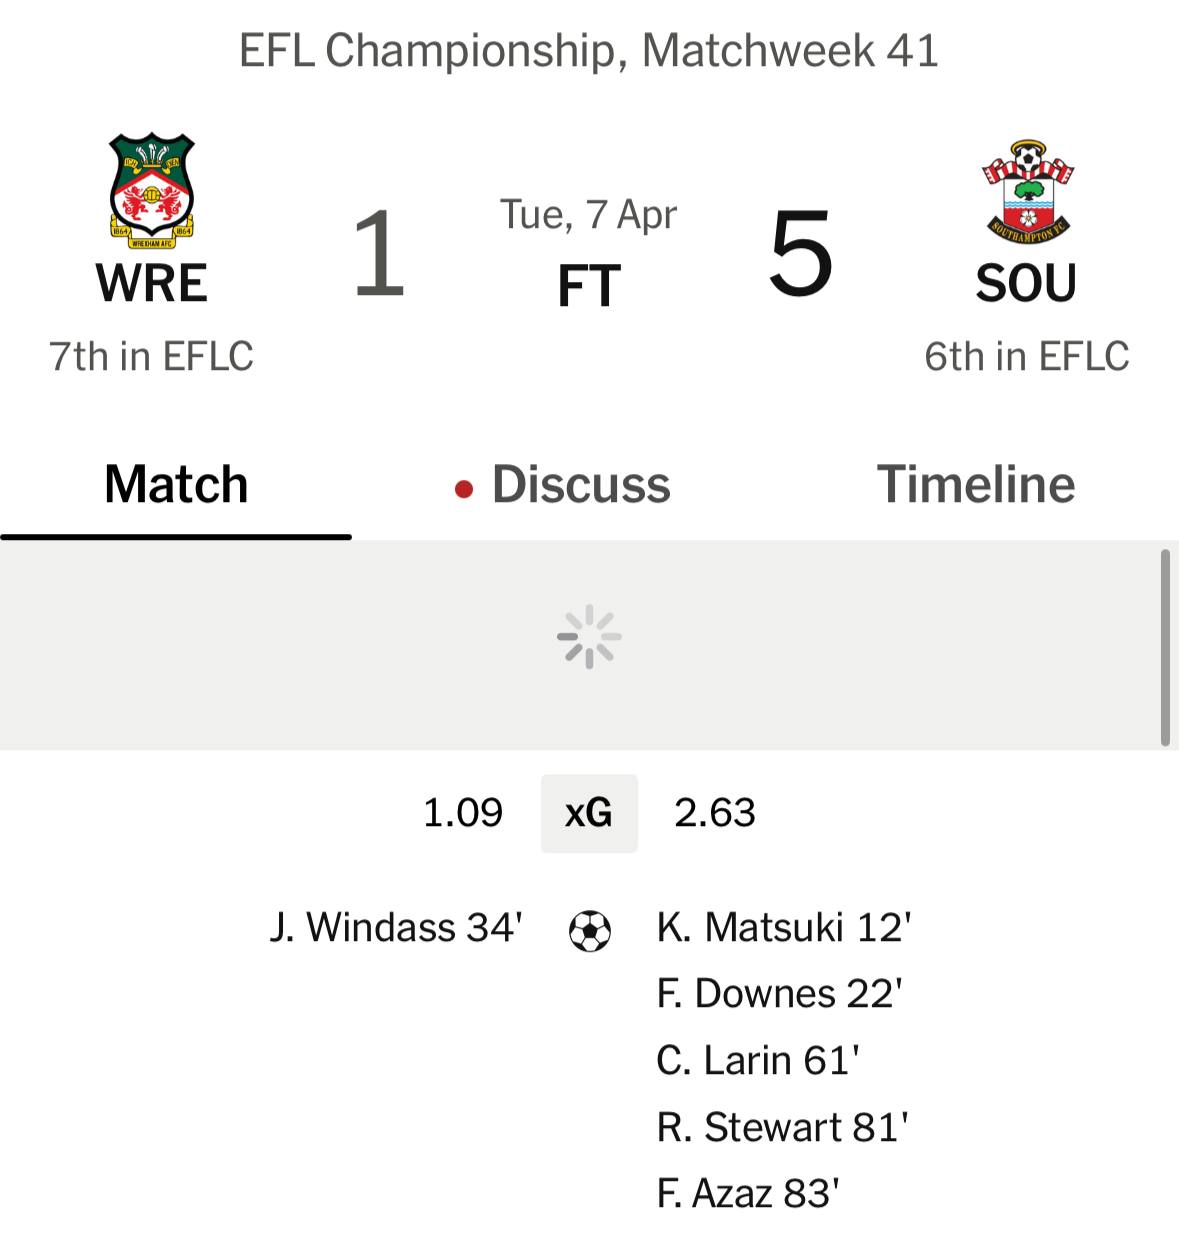Viewport: 1179px width, 1245px height.
Task: Click the soccer ball goals icon
Action: [x=589, y=930]
